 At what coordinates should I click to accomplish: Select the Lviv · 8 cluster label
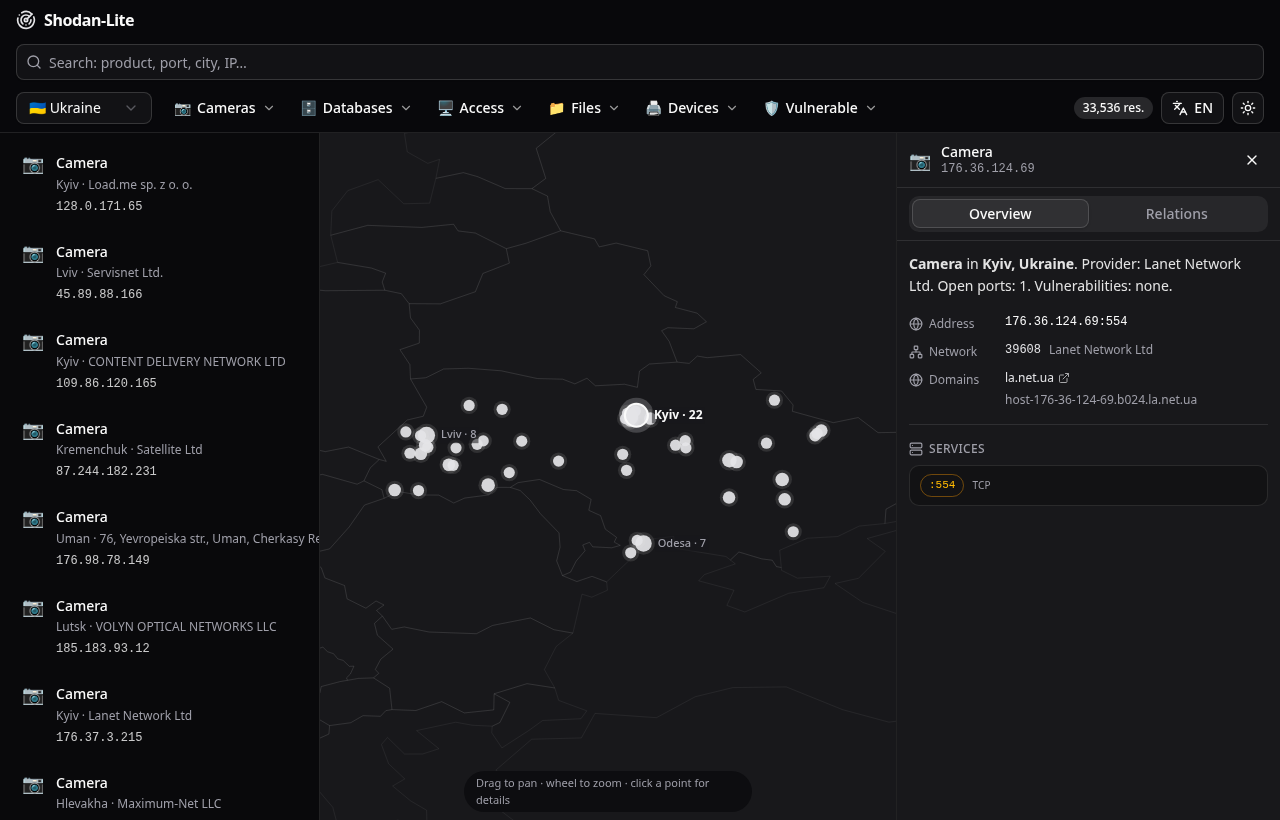pos(459,434)
